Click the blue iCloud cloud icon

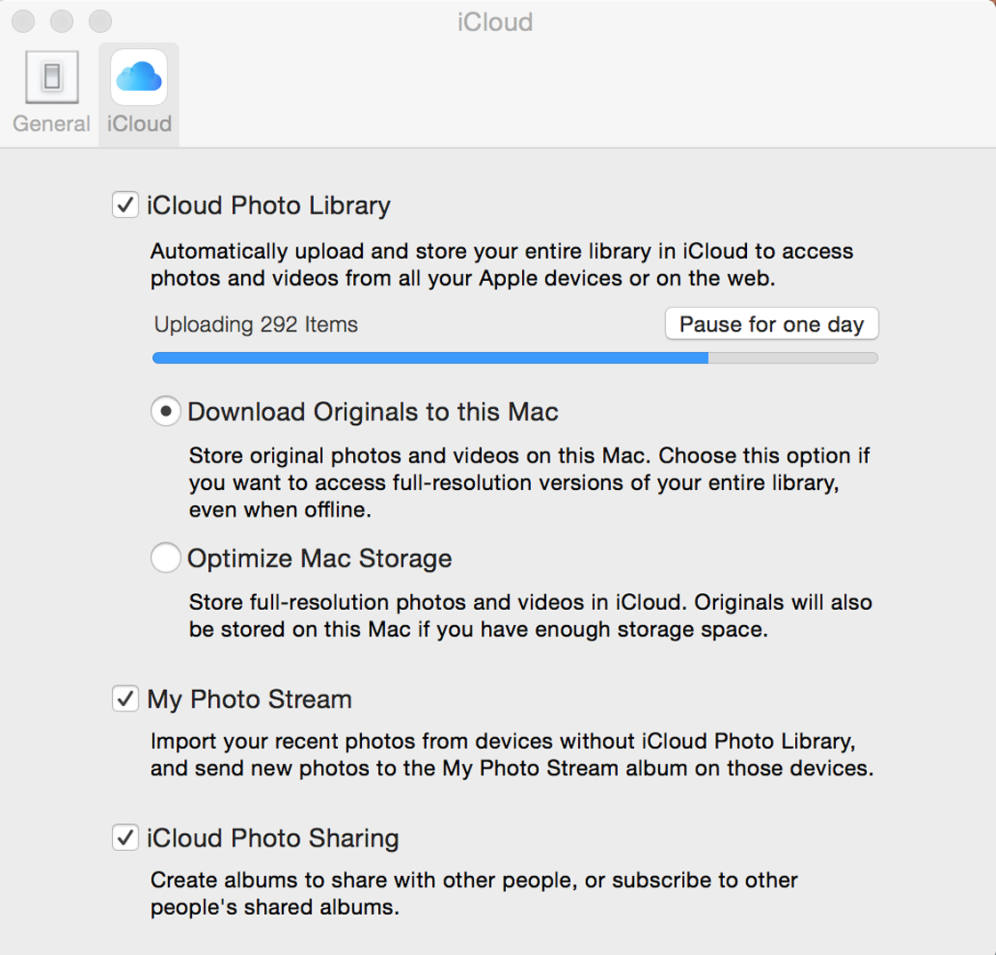click(139, 77)
